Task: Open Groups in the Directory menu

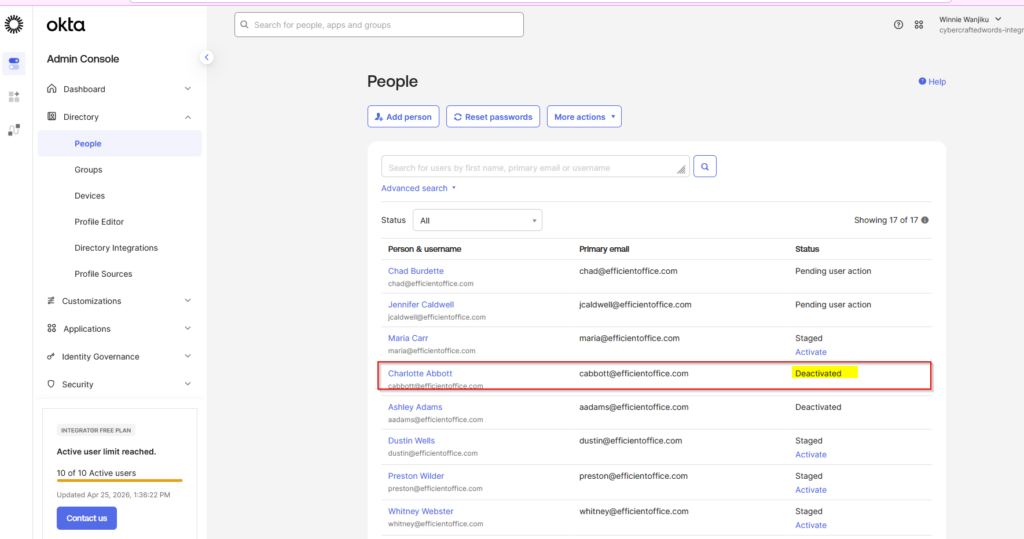Action: (x=88, y=170)
